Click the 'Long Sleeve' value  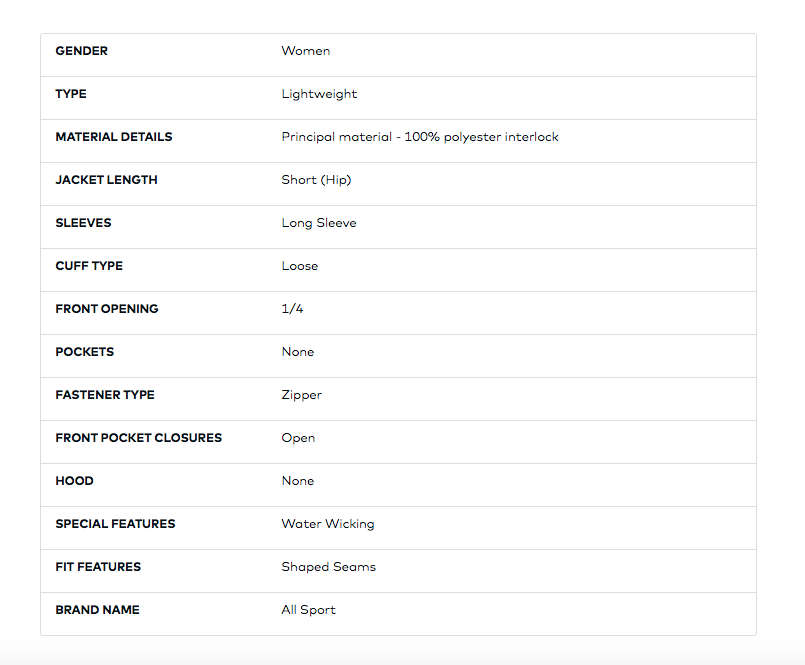[x=318, y=223]
